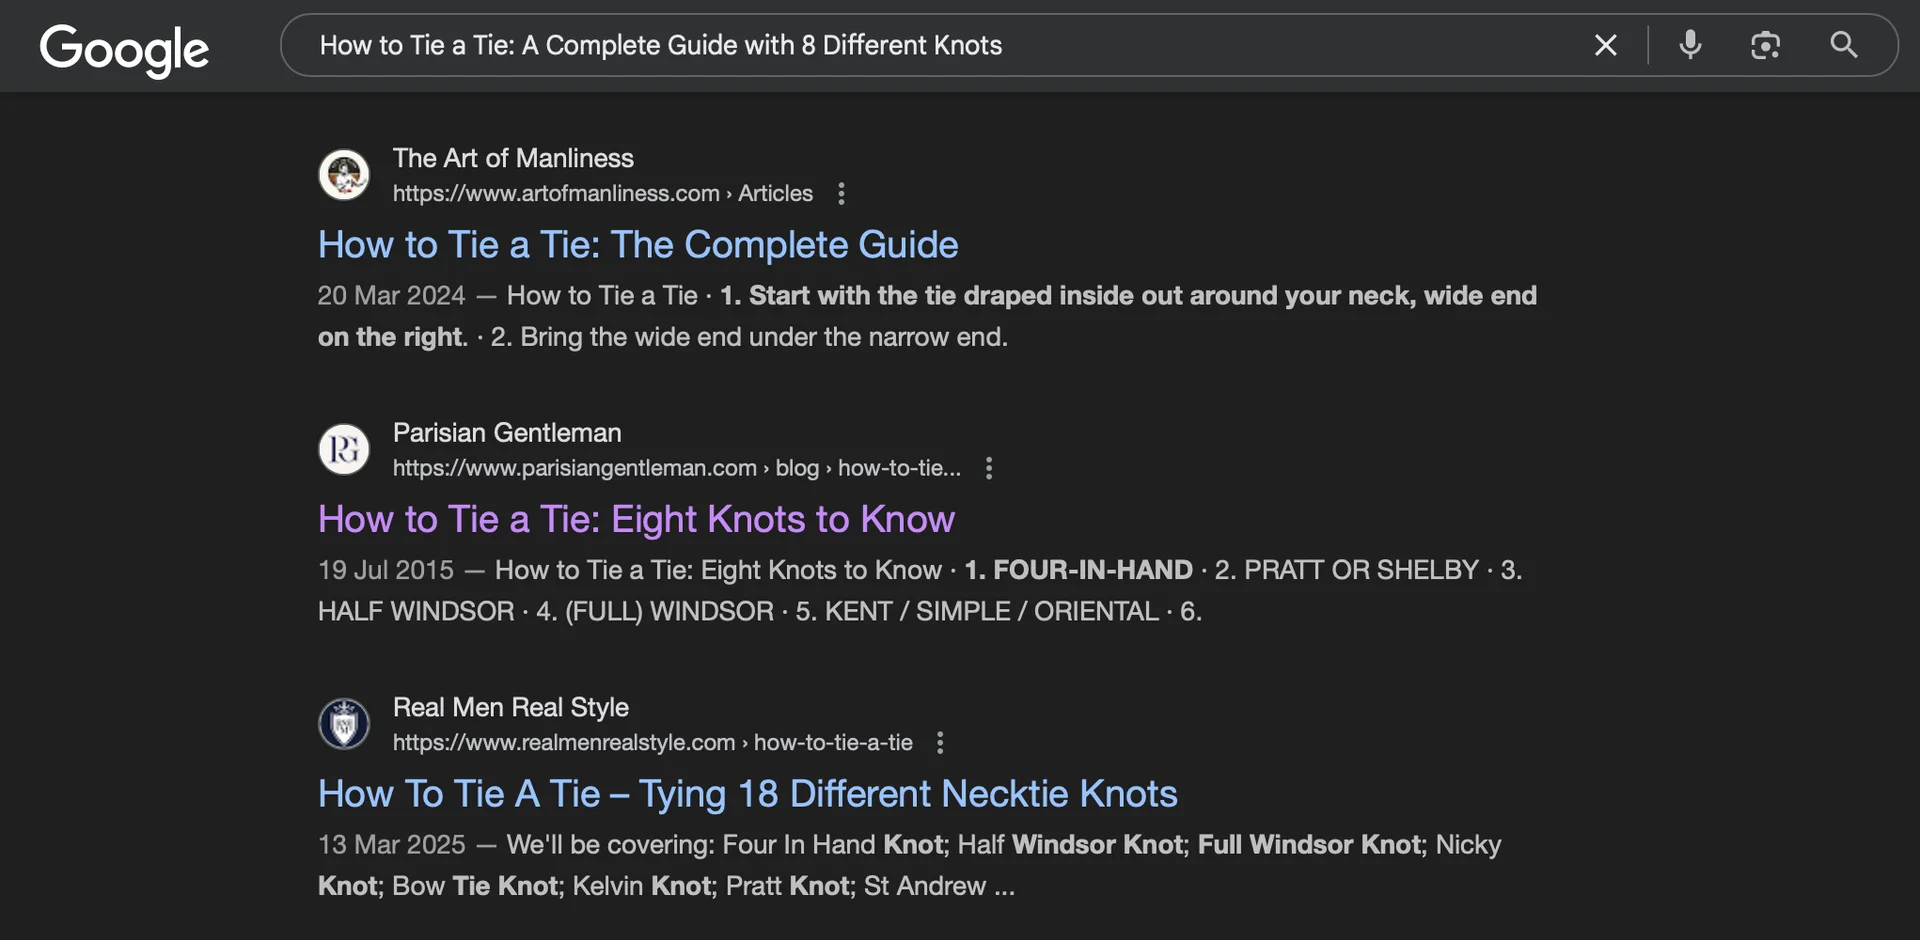Click the Parisian Gentleman site favicon
Image resolution: width=1920 pixels, height=940 pixels.
click(x=344, y=449)
